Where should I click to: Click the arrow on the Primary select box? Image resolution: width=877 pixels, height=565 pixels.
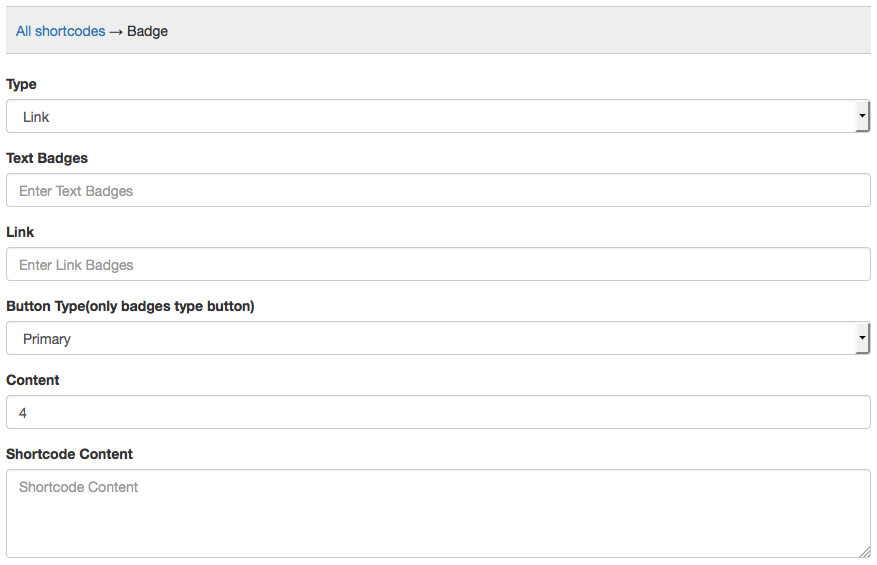tap(862, 339)
